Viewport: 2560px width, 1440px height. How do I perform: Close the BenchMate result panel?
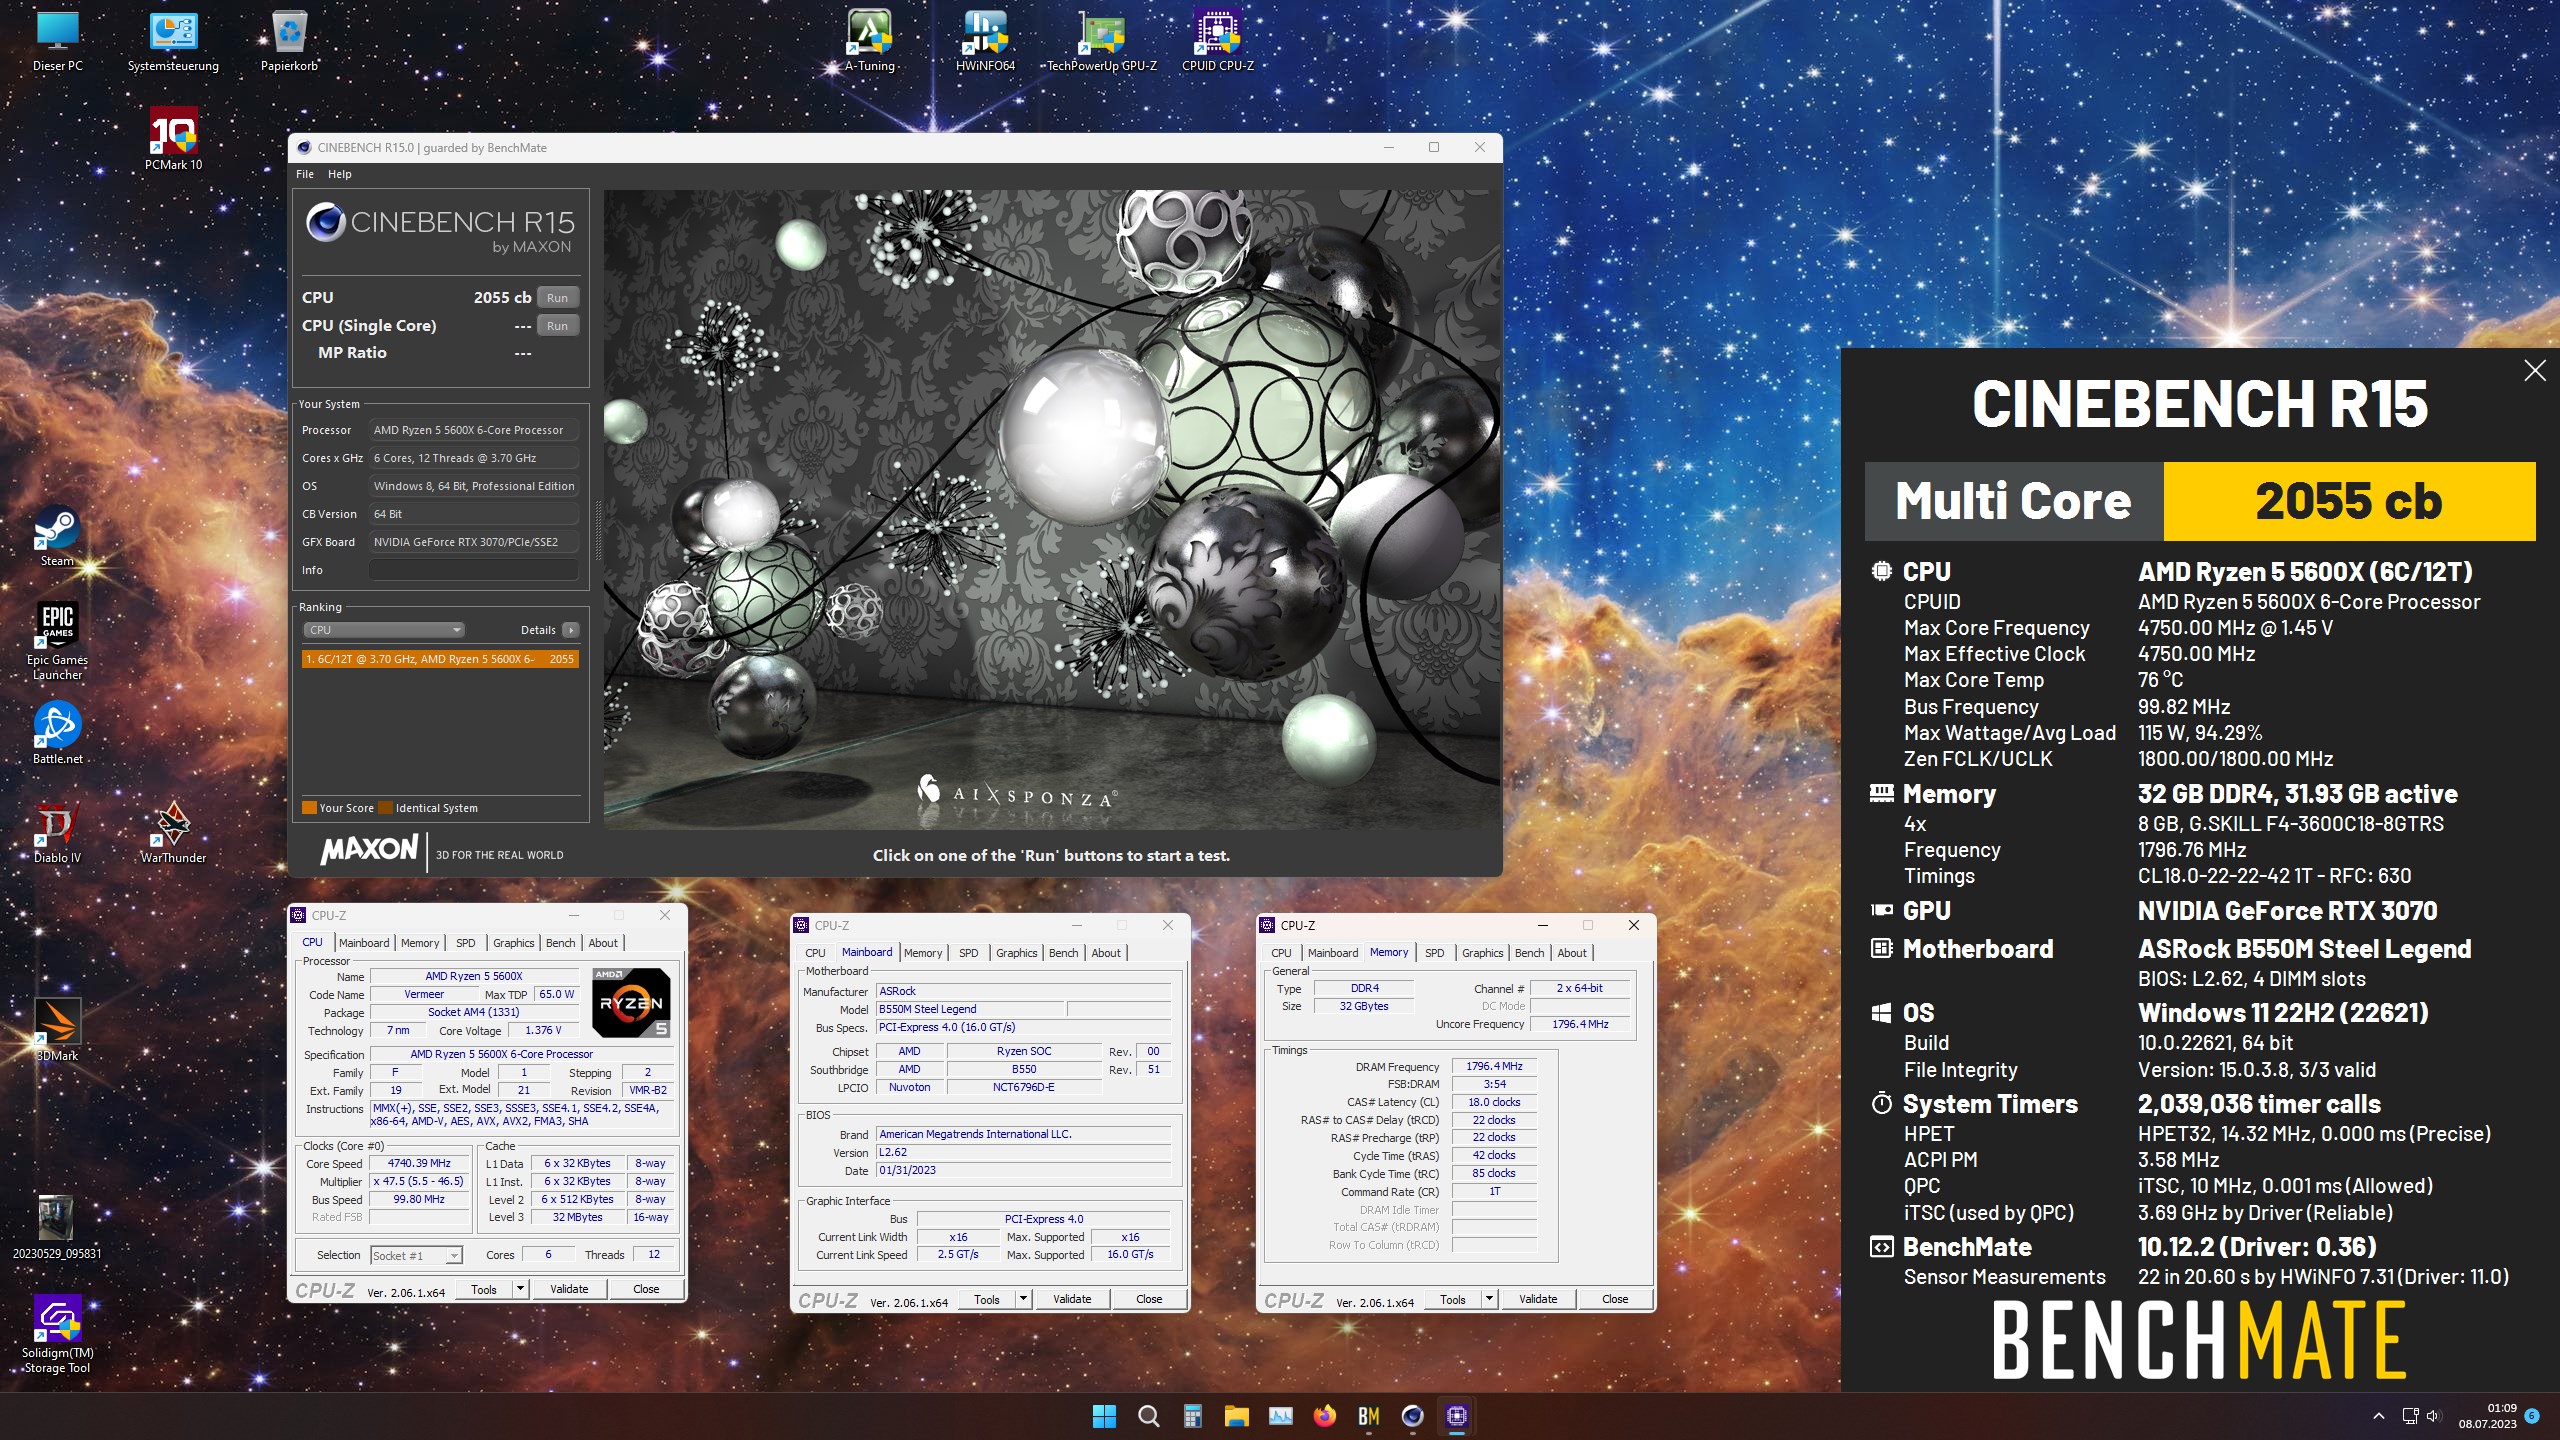(2534, 371)
